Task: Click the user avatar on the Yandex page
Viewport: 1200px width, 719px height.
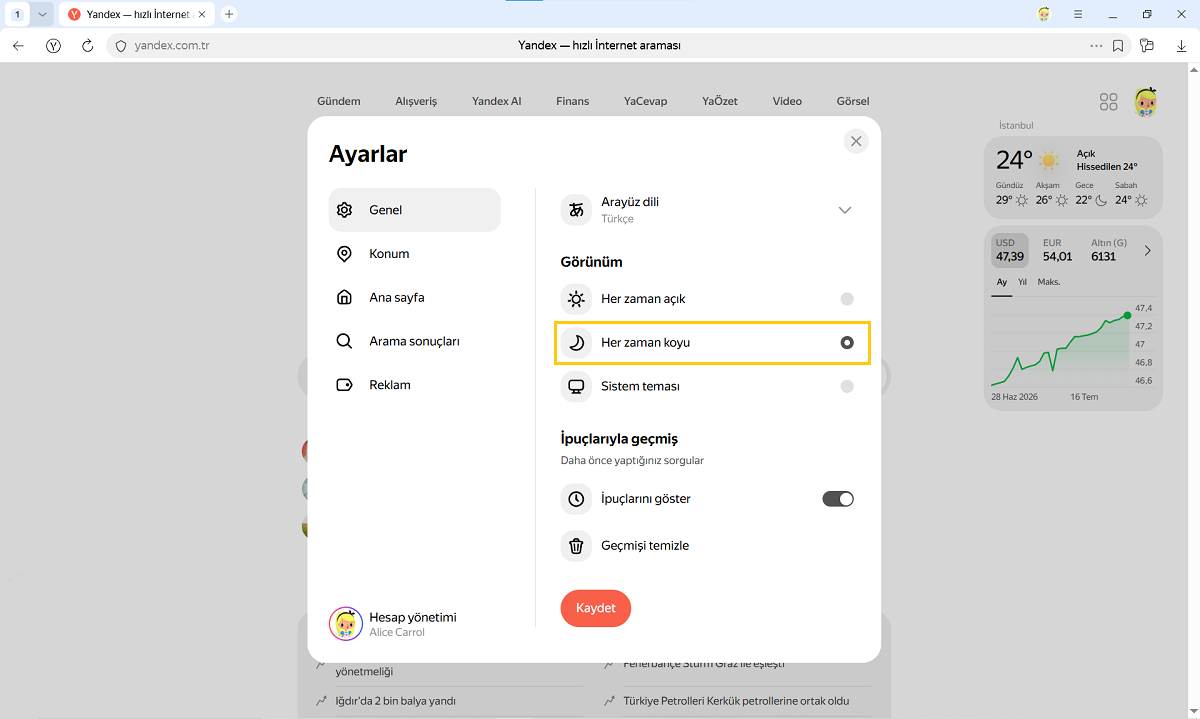Action: (1146, 102)
